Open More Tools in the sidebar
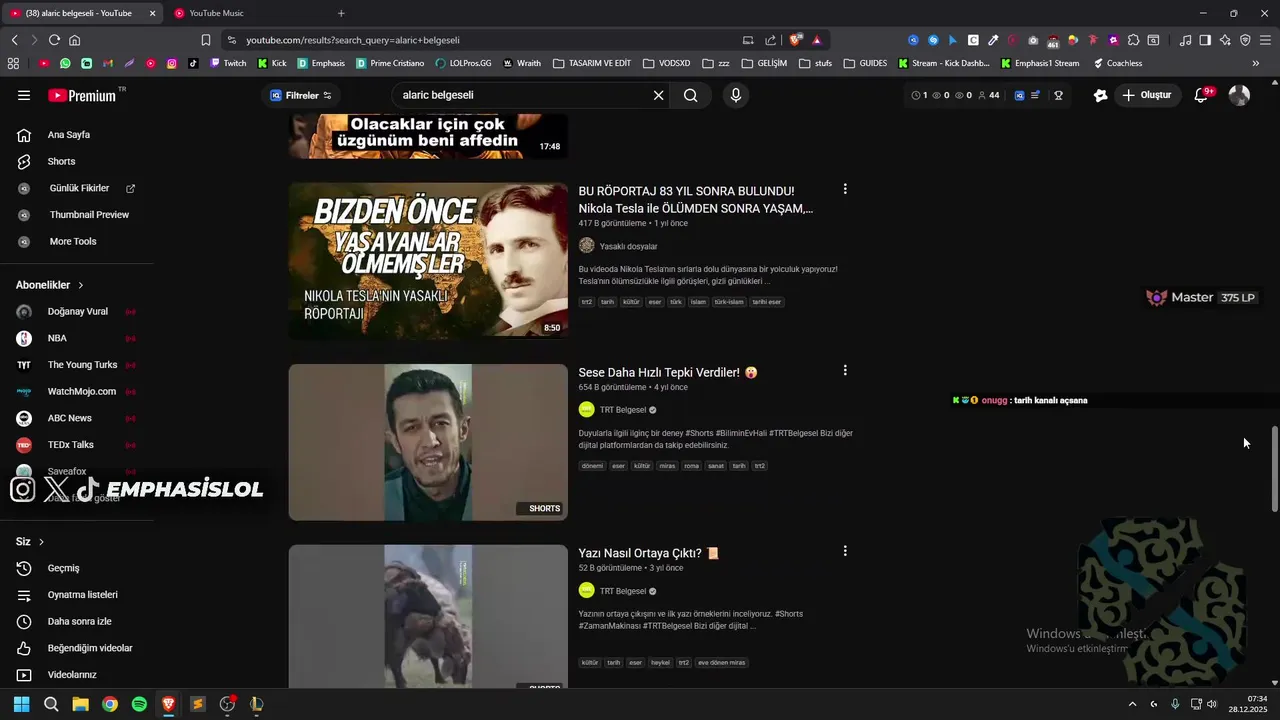The height and width of the screenshot is (720, 1280). click(73, 241)
